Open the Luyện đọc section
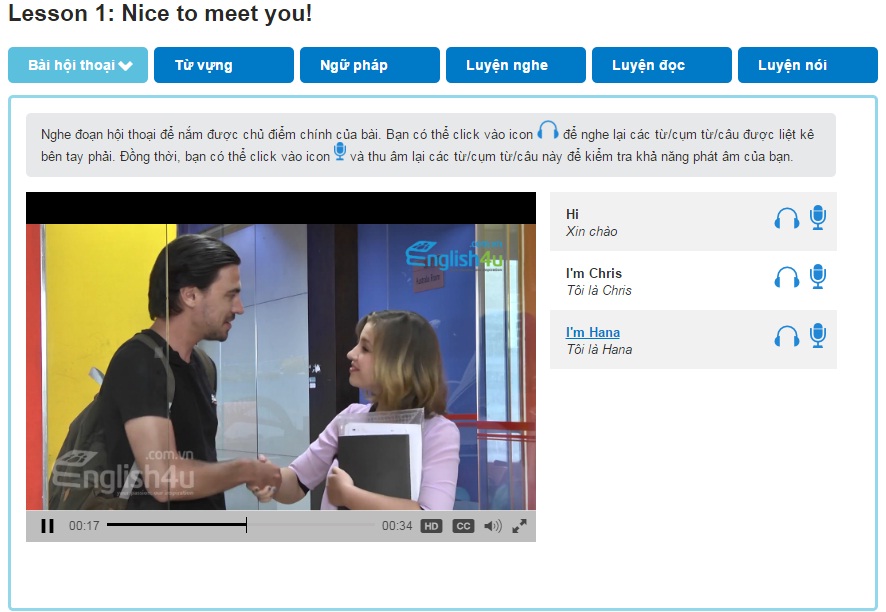Screen dimensions: 886x612 [662, 65]
